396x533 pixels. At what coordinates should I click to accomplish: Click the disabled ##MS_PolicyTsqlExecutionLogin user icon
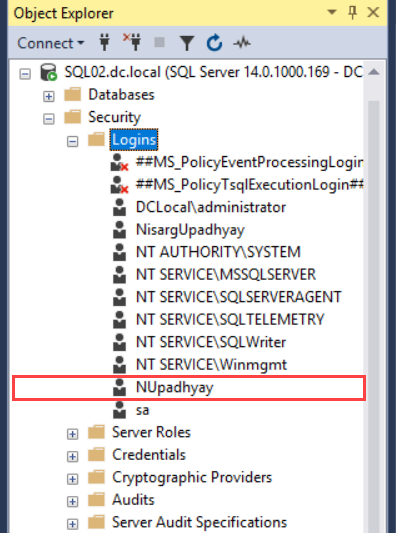[119, 185]
